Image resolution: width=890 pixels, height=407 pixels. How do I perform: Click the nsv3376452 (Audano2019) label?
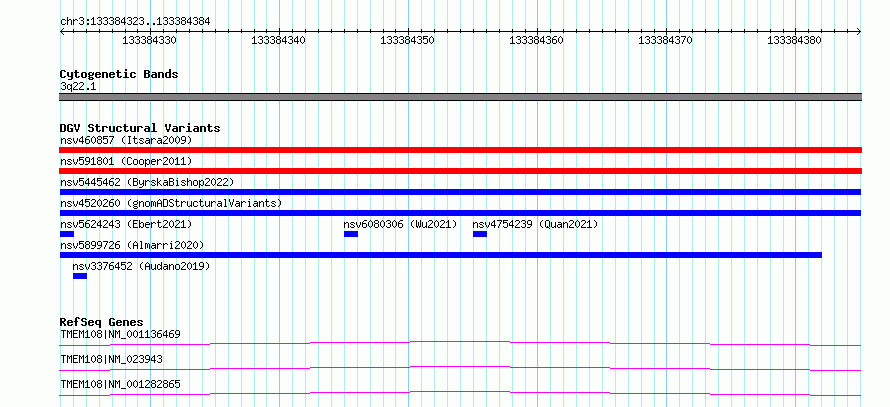point(141,266)
